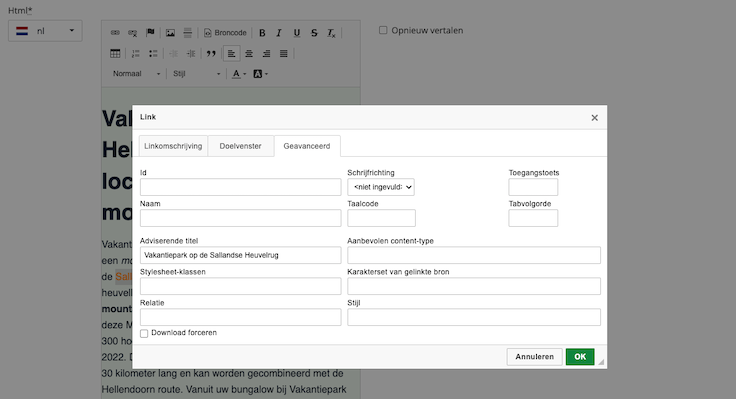This screenshot has height=399, width=736.
Task: Click the Id input field
Action: tap(240, 187)
